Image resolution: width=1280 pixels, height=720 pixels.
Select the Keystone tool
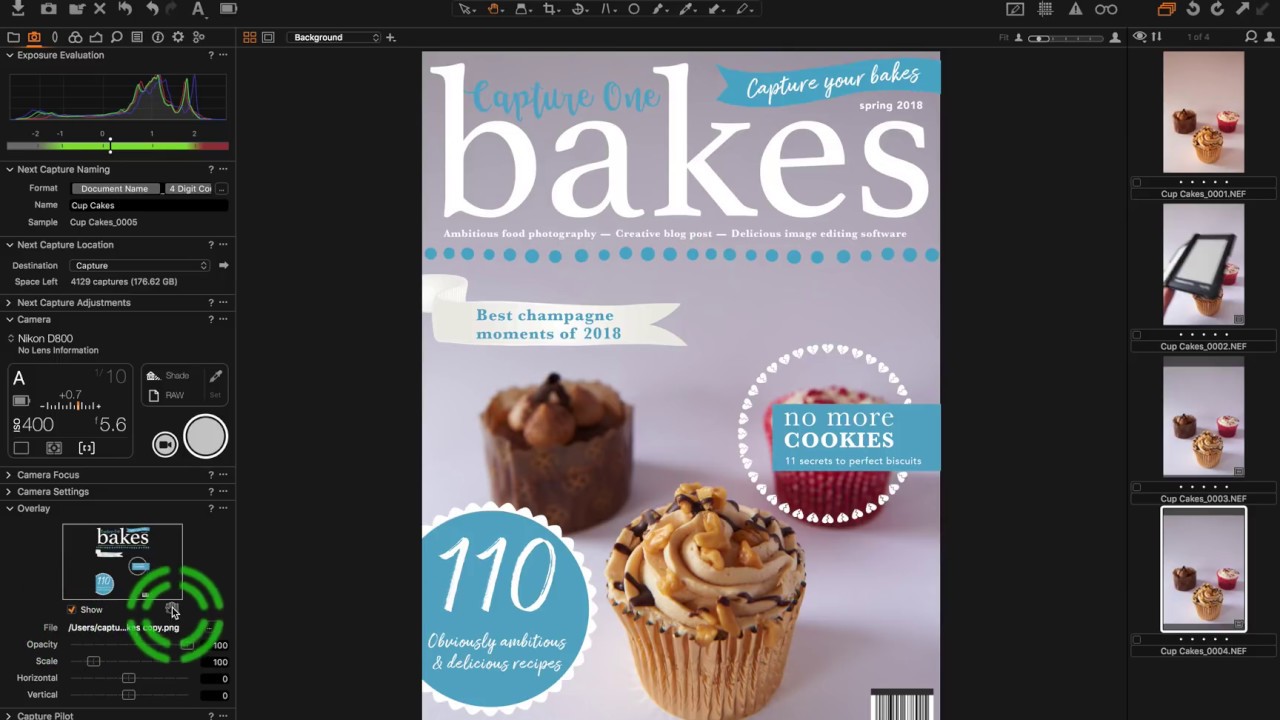point(608,9)
